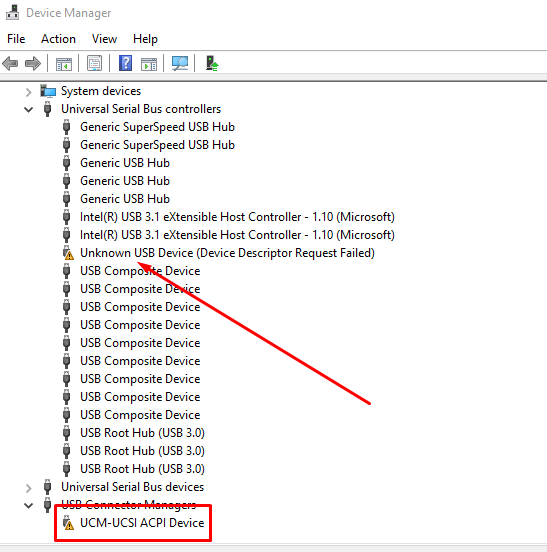Click Scan for hardware changes icon
Image resolution: width=547 pixels, height=552 pixels.
pyautogui.click(x=180, y=64)
